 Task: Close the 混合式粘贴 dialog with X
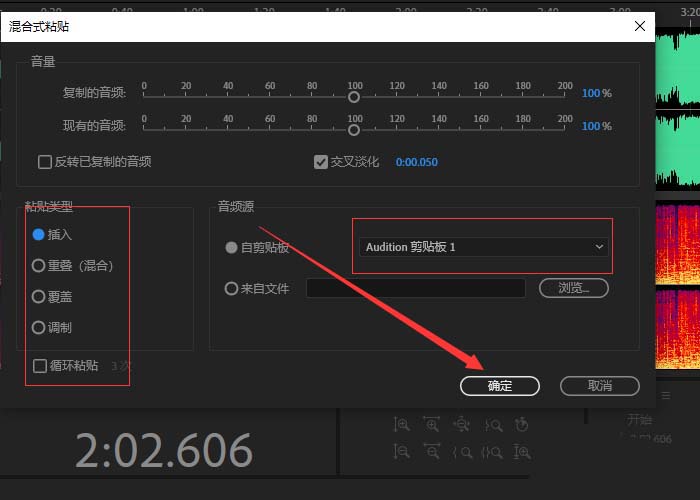coord(638,26)
